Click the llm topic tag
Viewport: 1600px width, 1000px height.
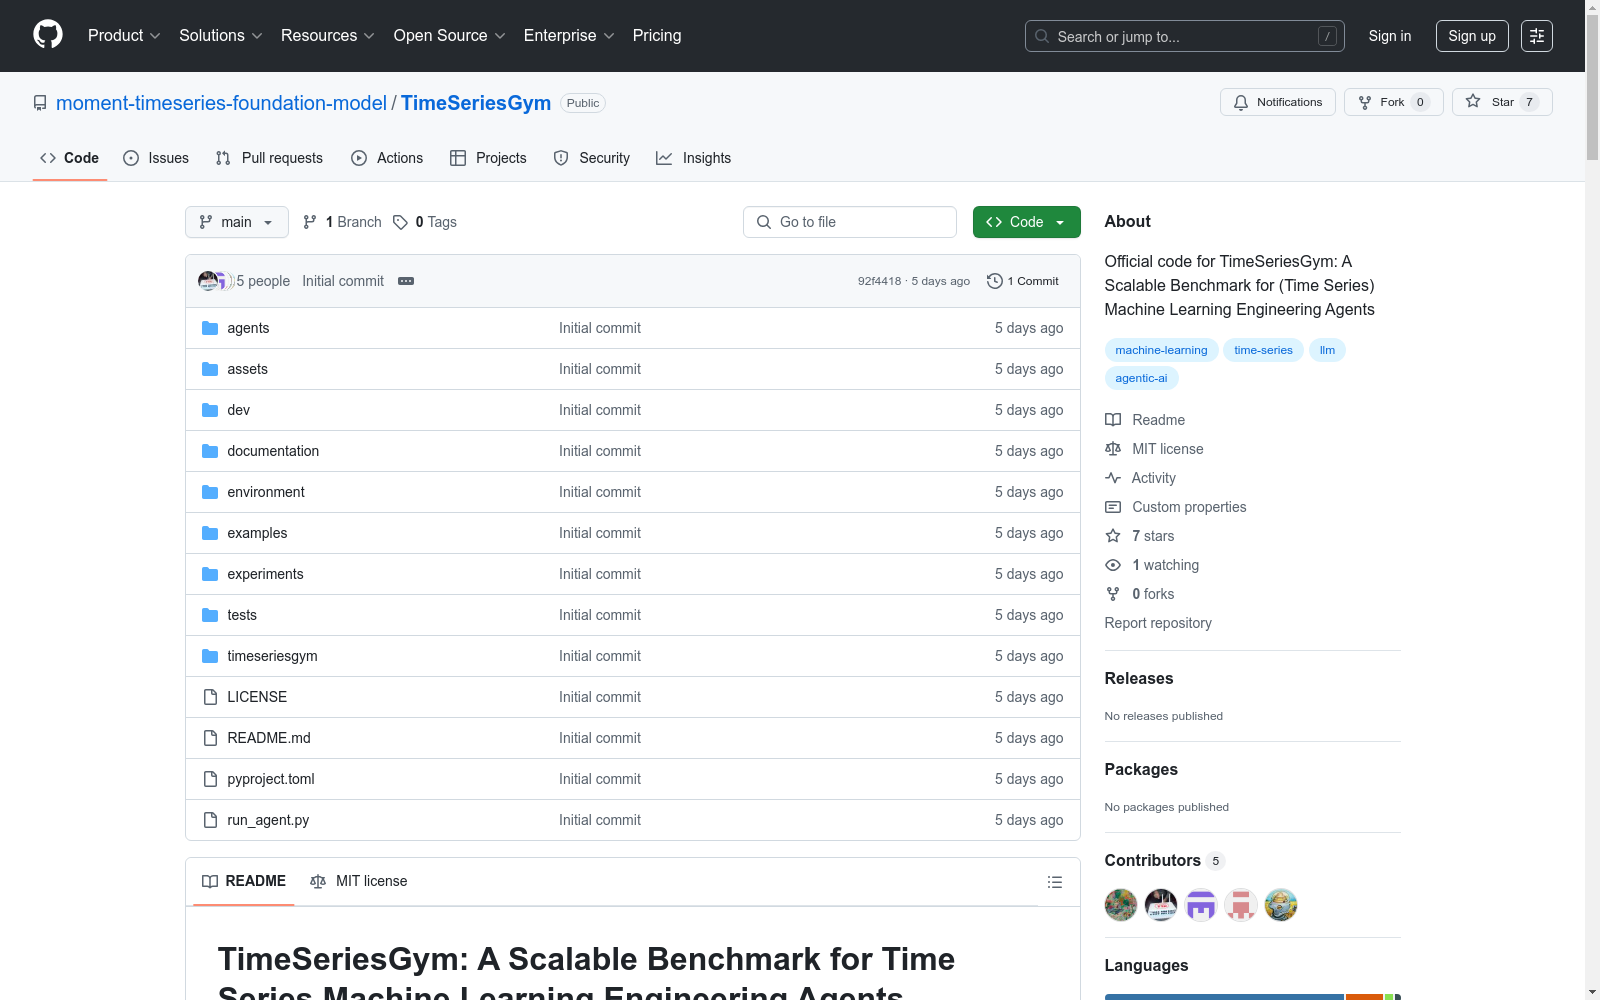pyautogui.click(x=1327, y=350)
